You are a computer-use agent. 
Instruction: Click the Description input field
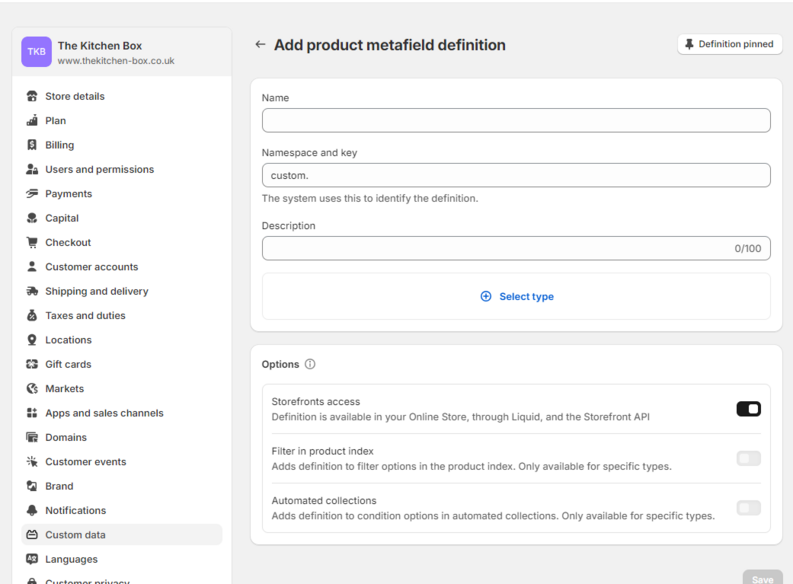click(516, 248)
